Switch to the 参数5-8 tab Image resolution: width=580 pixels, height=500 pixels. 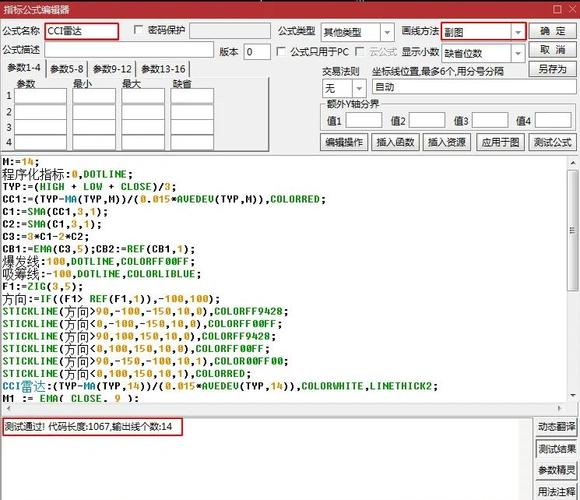pos(67,69)
